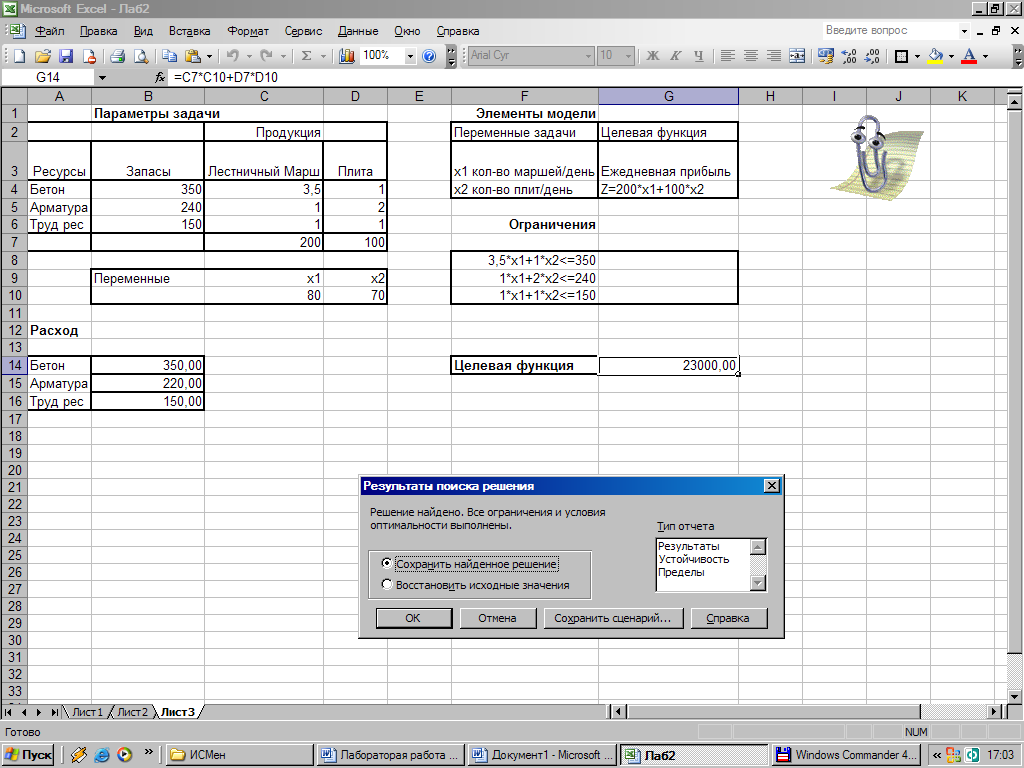Image resolution: width=1024 pixels, height=768 pixels.
Task: Open the Fill Color palette dropdown arrow
Action: pyautogui.click(x=951, y=56)
